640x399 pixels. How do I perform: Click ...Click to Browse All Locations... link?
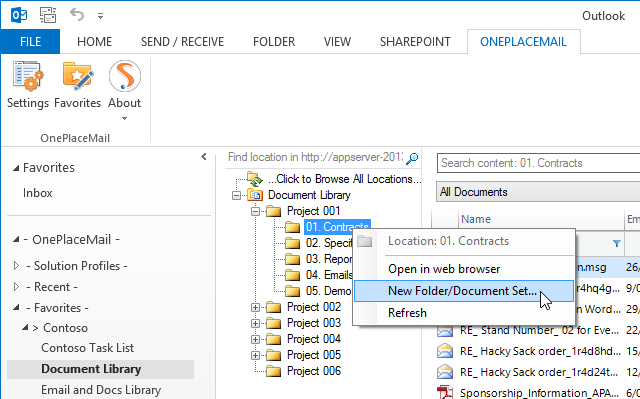click(x=344, y=179)
